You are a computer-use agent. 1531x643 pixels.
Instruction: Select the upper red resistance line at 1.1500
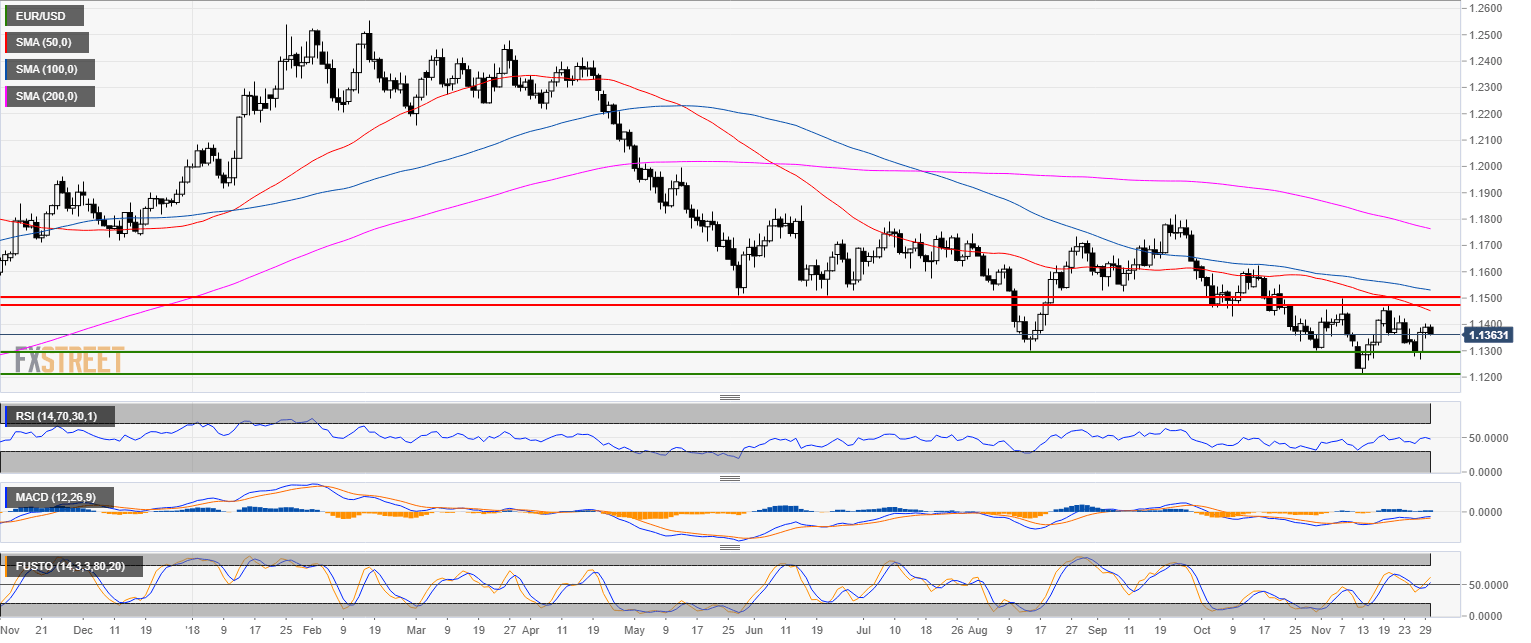tap(700, 297)
